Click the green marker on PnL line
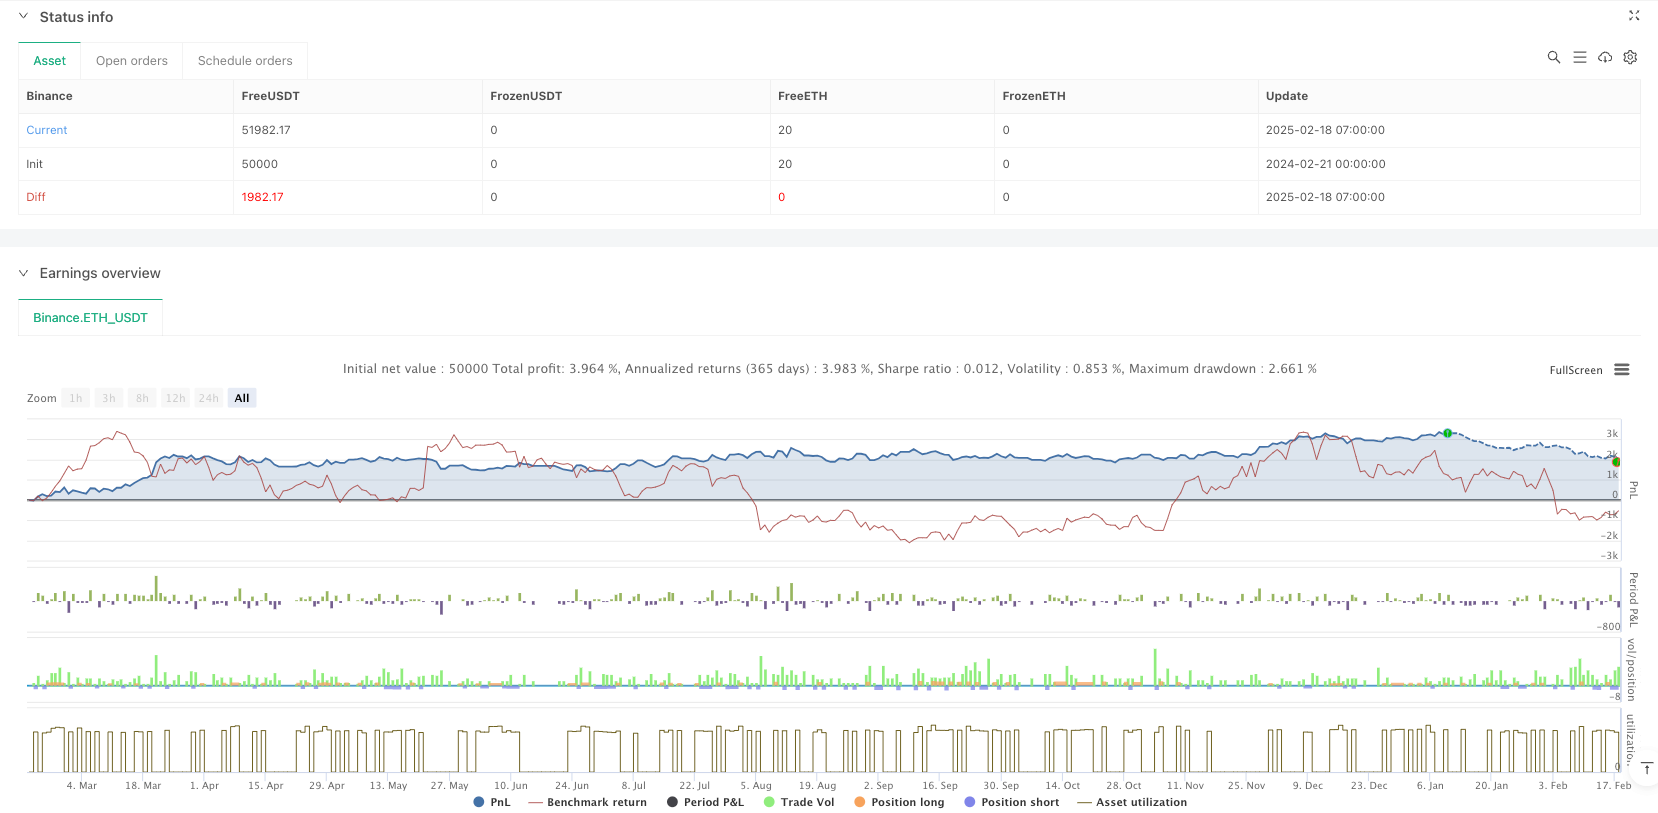The width and height of the screenshot is (1658, 813). [x=1447, y=433]
